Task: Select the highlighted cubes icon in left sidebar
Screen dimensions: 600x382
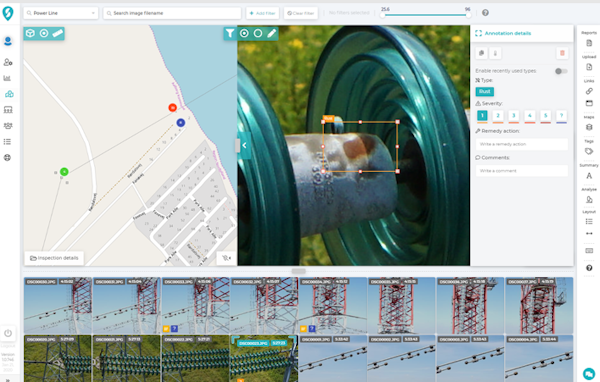Action: (9, 94)
